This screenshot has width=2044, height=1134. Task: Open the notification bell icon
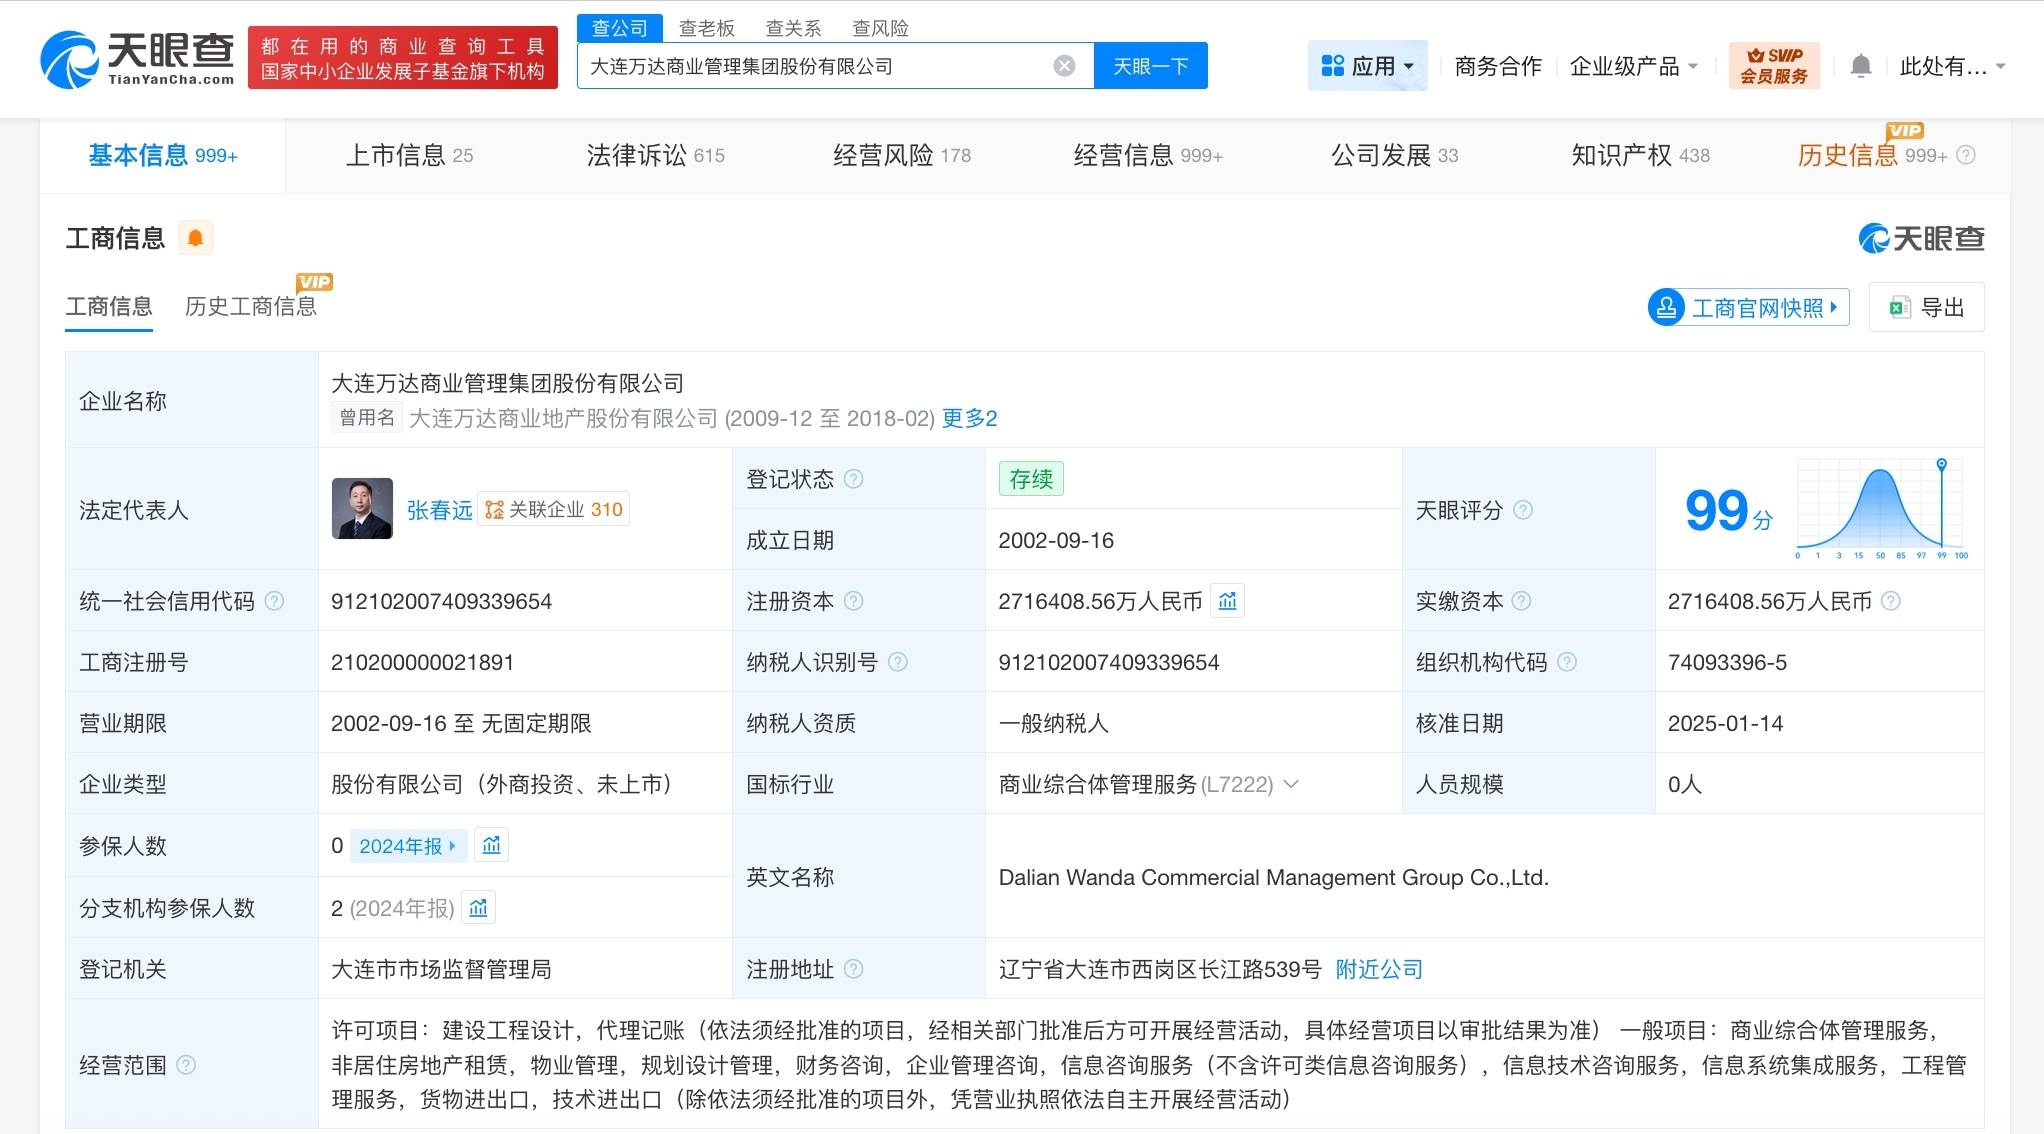pyautogui.click(x=1861, y=64)
